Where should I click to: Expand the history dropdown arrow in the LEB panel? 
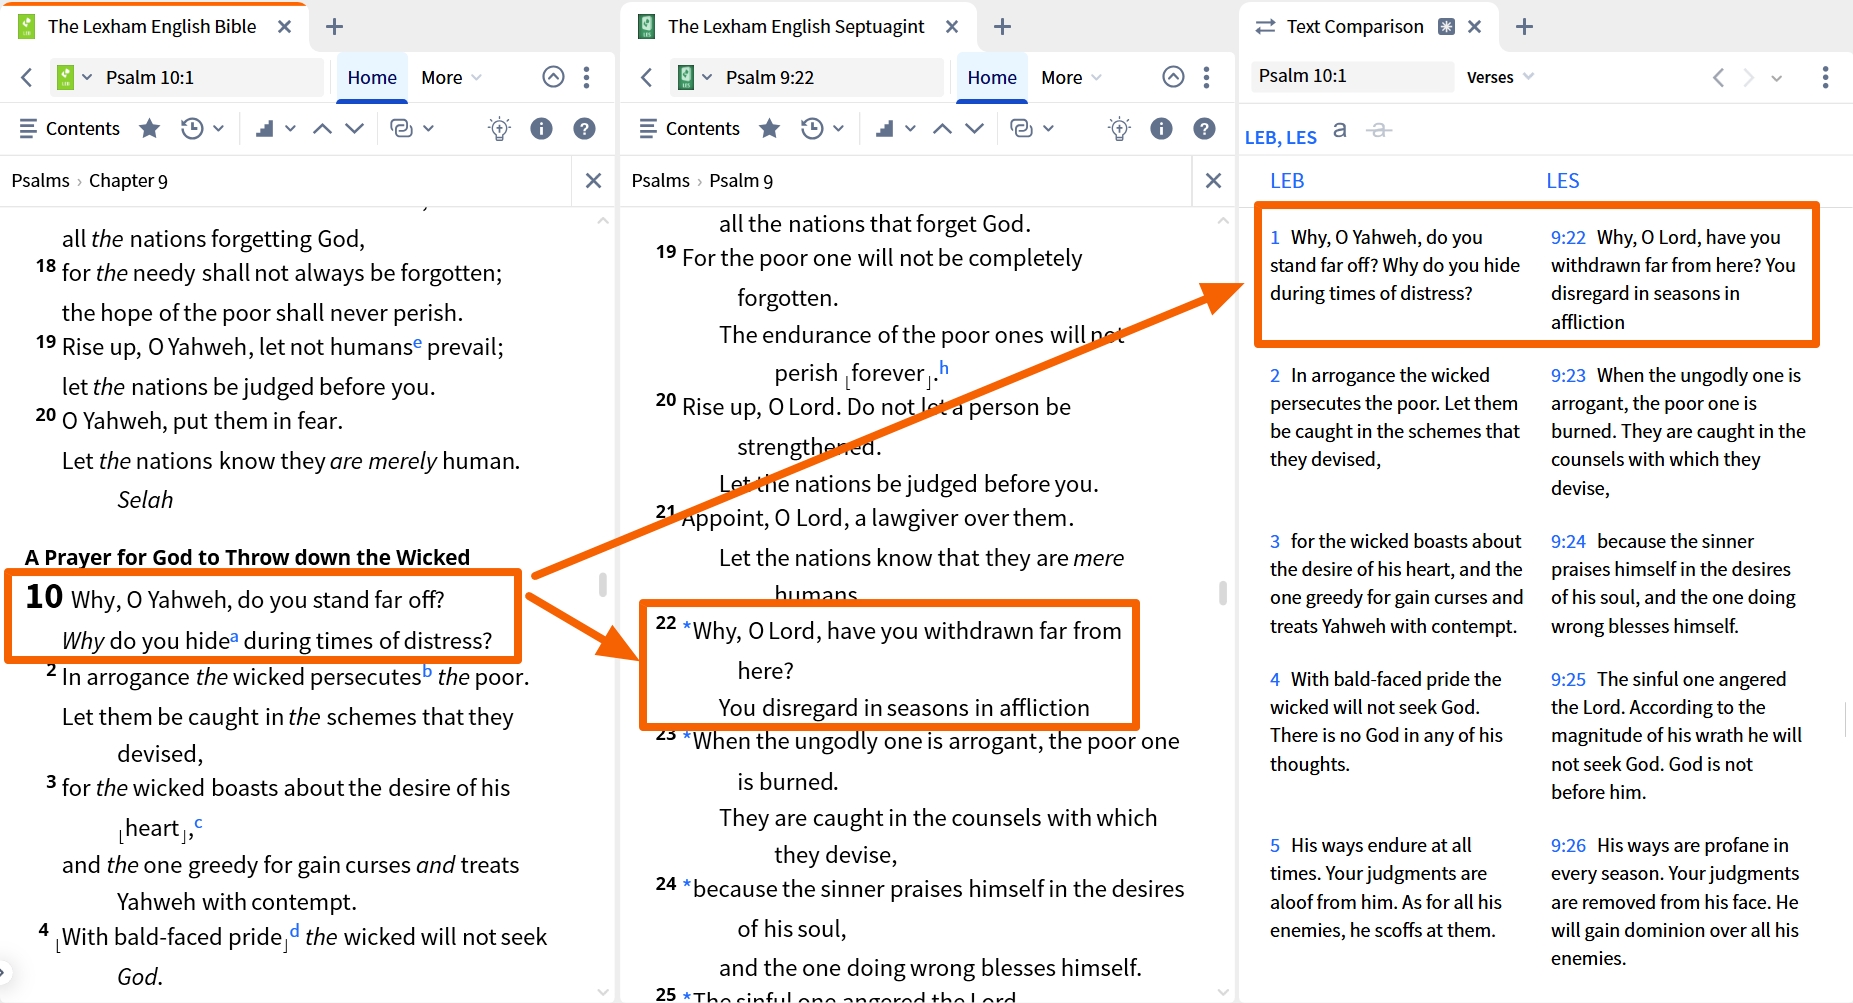click(219, 128)
